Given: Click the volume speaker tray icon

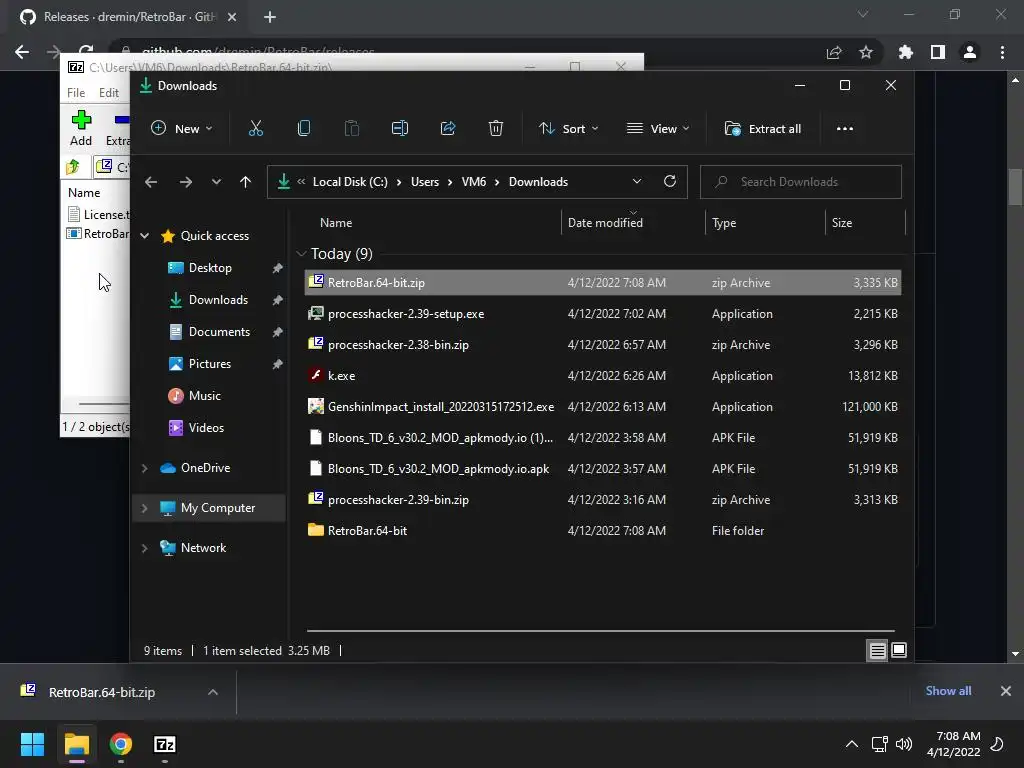Looking at the screenshot, I should tap(904, 744).
